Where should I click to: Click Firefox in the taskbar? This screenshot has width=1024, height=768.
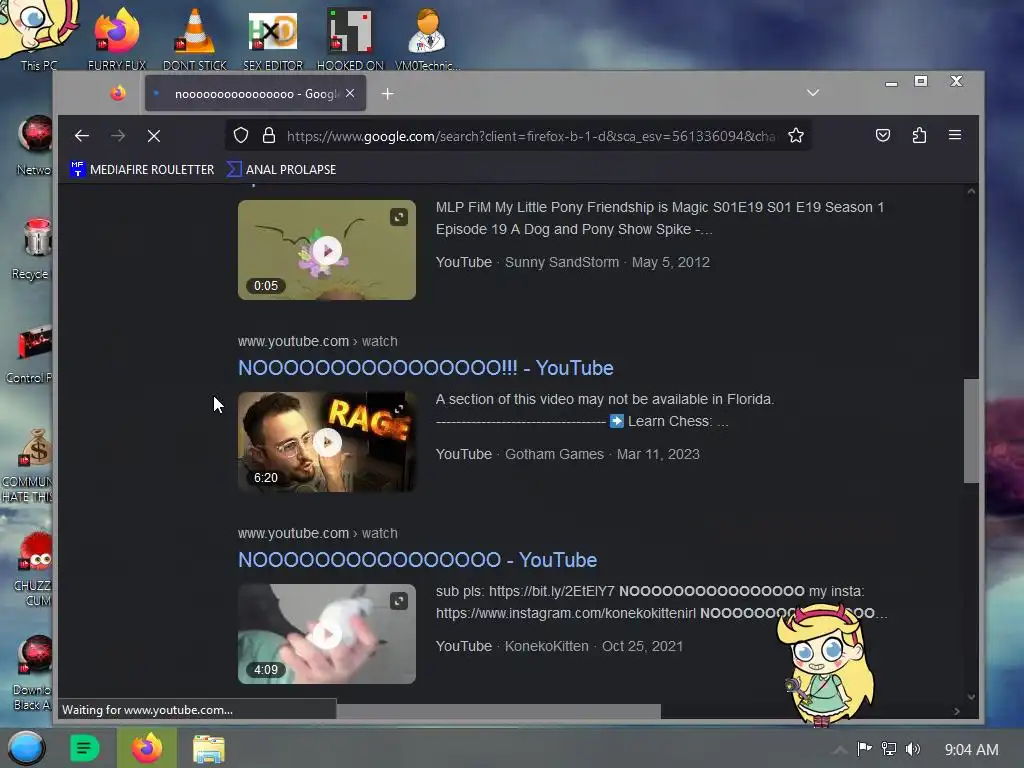[x=147, y=748]
